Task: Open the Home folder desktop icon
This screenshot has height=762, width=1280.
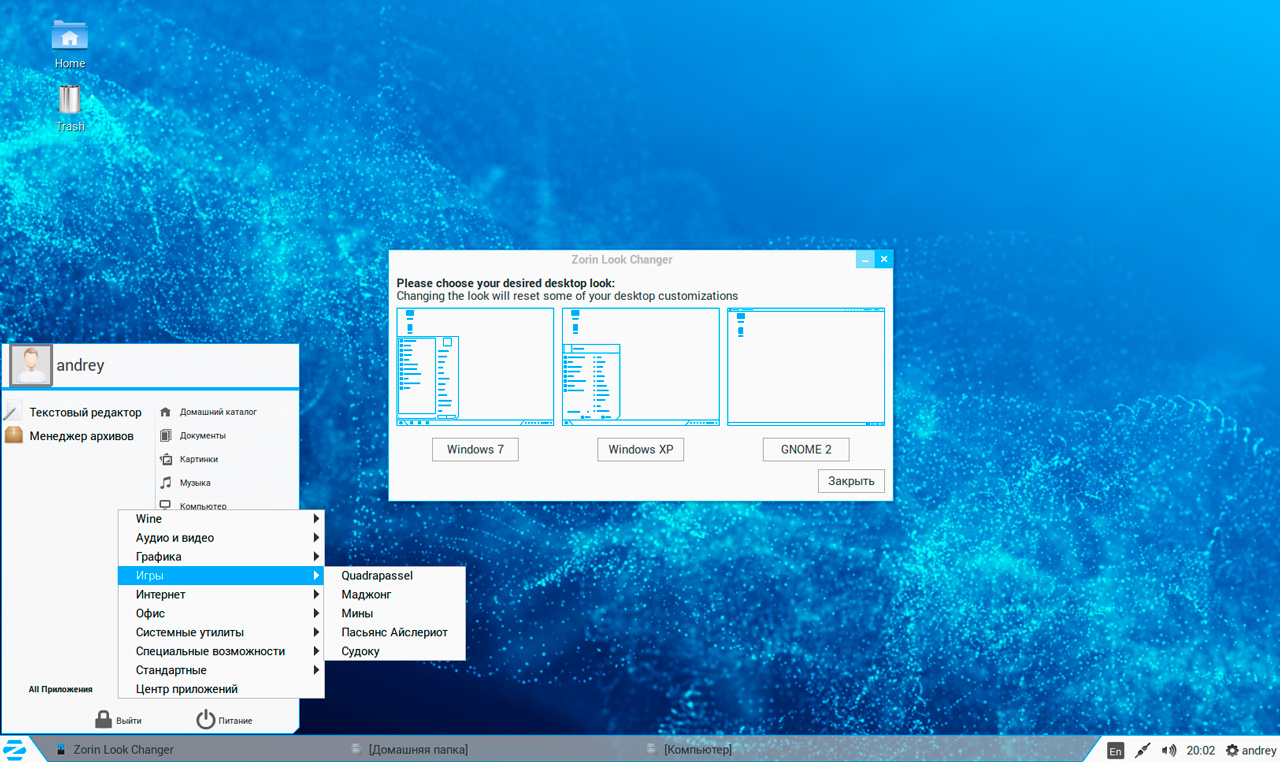Action: (69, 37)
